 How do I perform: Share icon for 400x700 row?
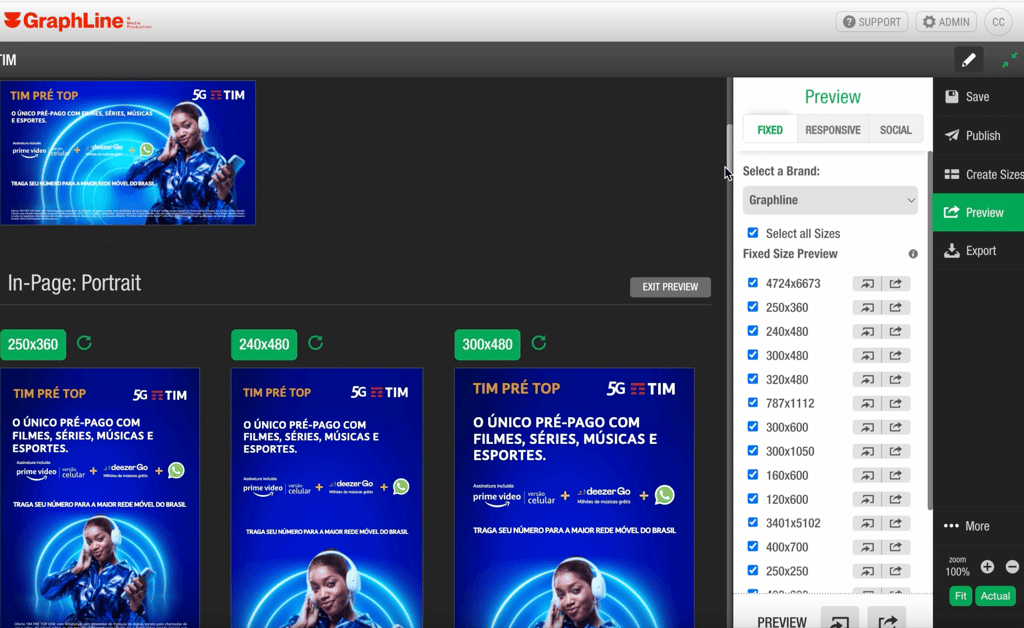895,547
